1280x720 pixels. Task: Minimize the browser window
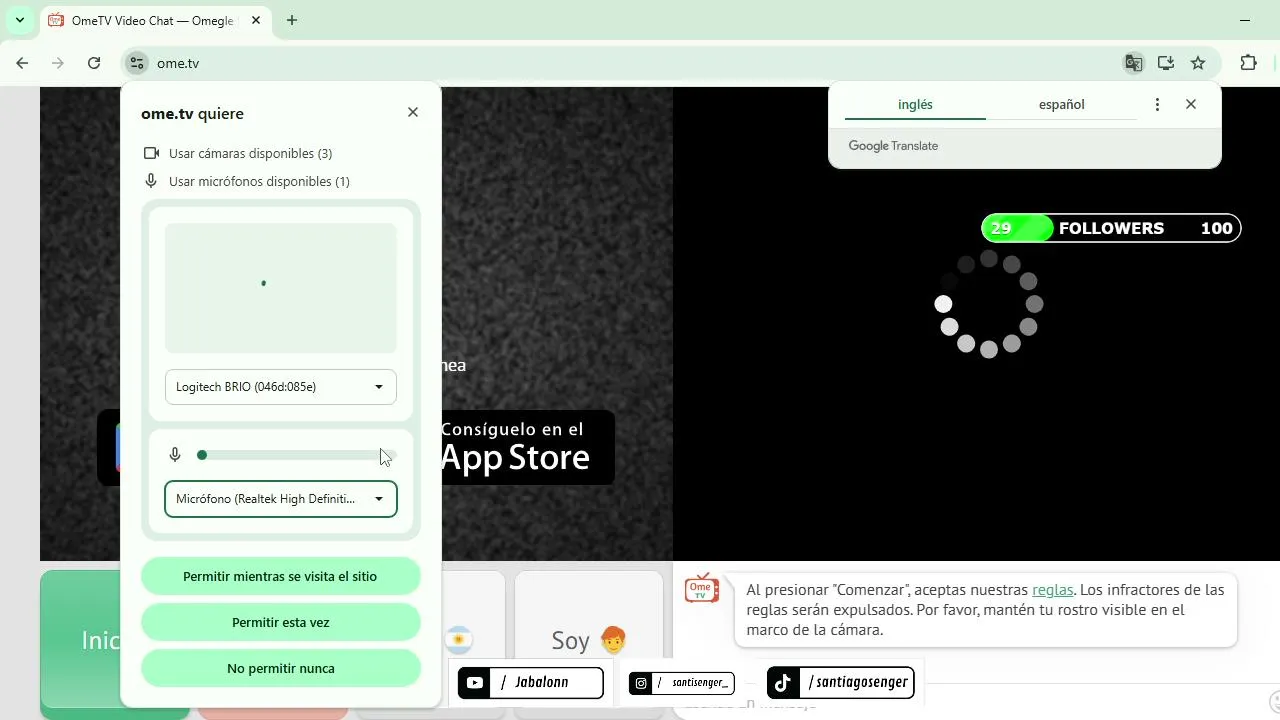tap(1245, 20)
